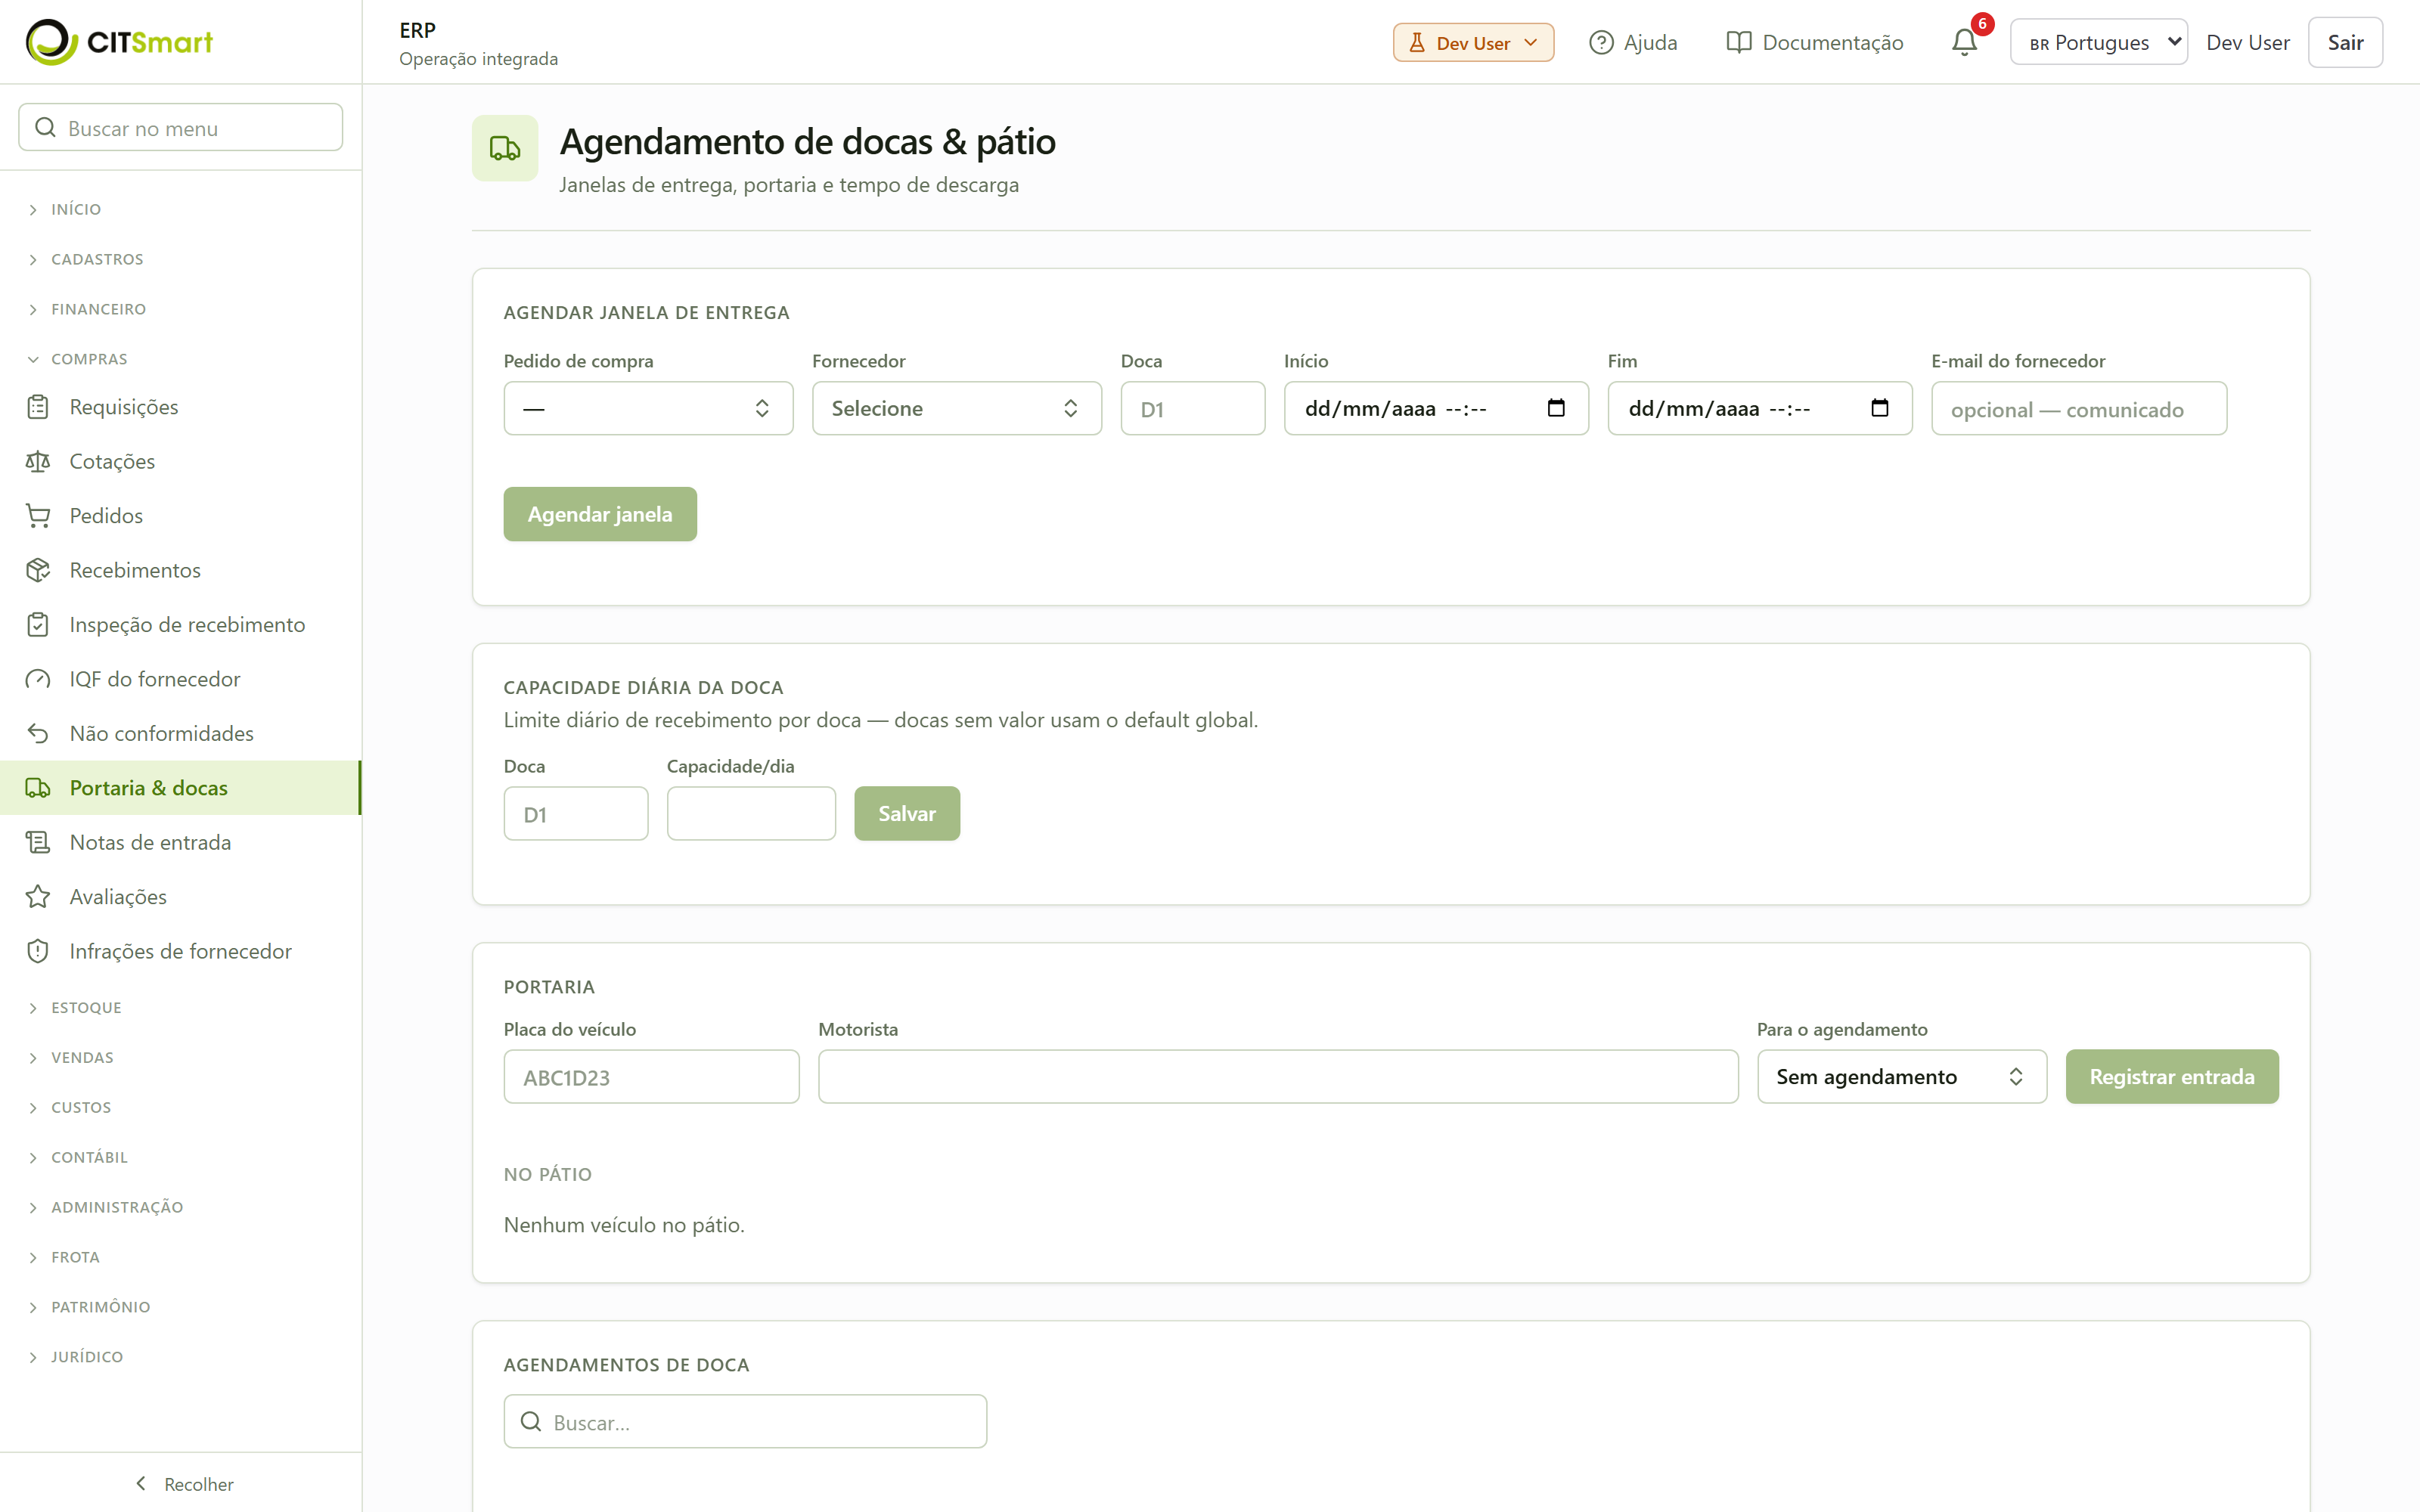Click the Ajuda help icon

pyautogui.click(x=1601, y=42)
